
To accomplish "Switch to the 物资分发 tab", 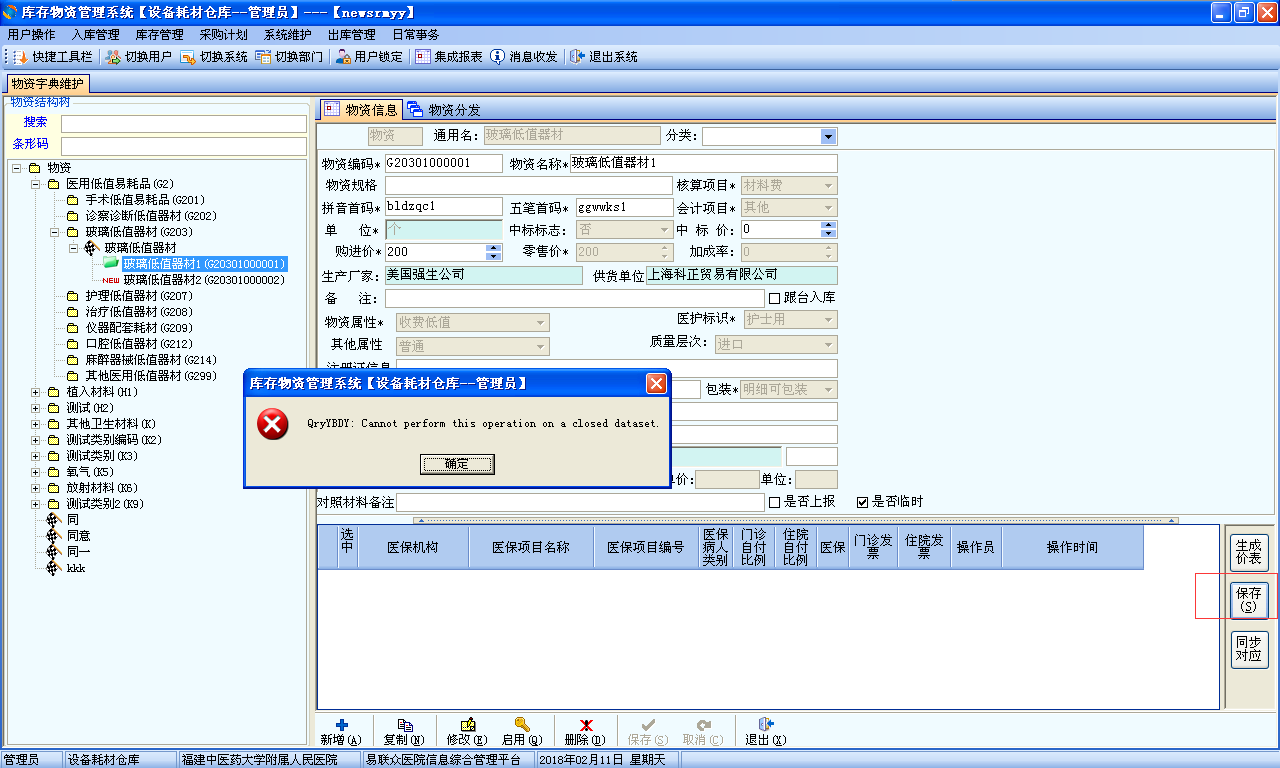I will [444, 110].
